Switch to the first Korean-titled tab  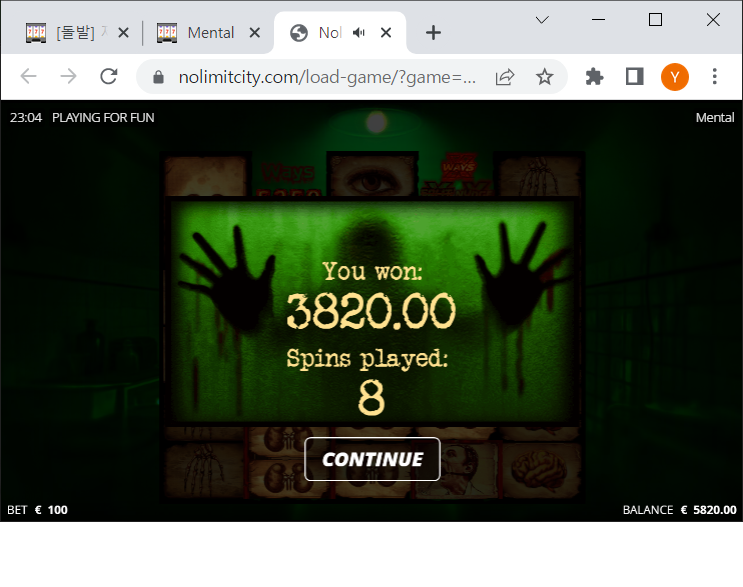(x=76, y=33)
